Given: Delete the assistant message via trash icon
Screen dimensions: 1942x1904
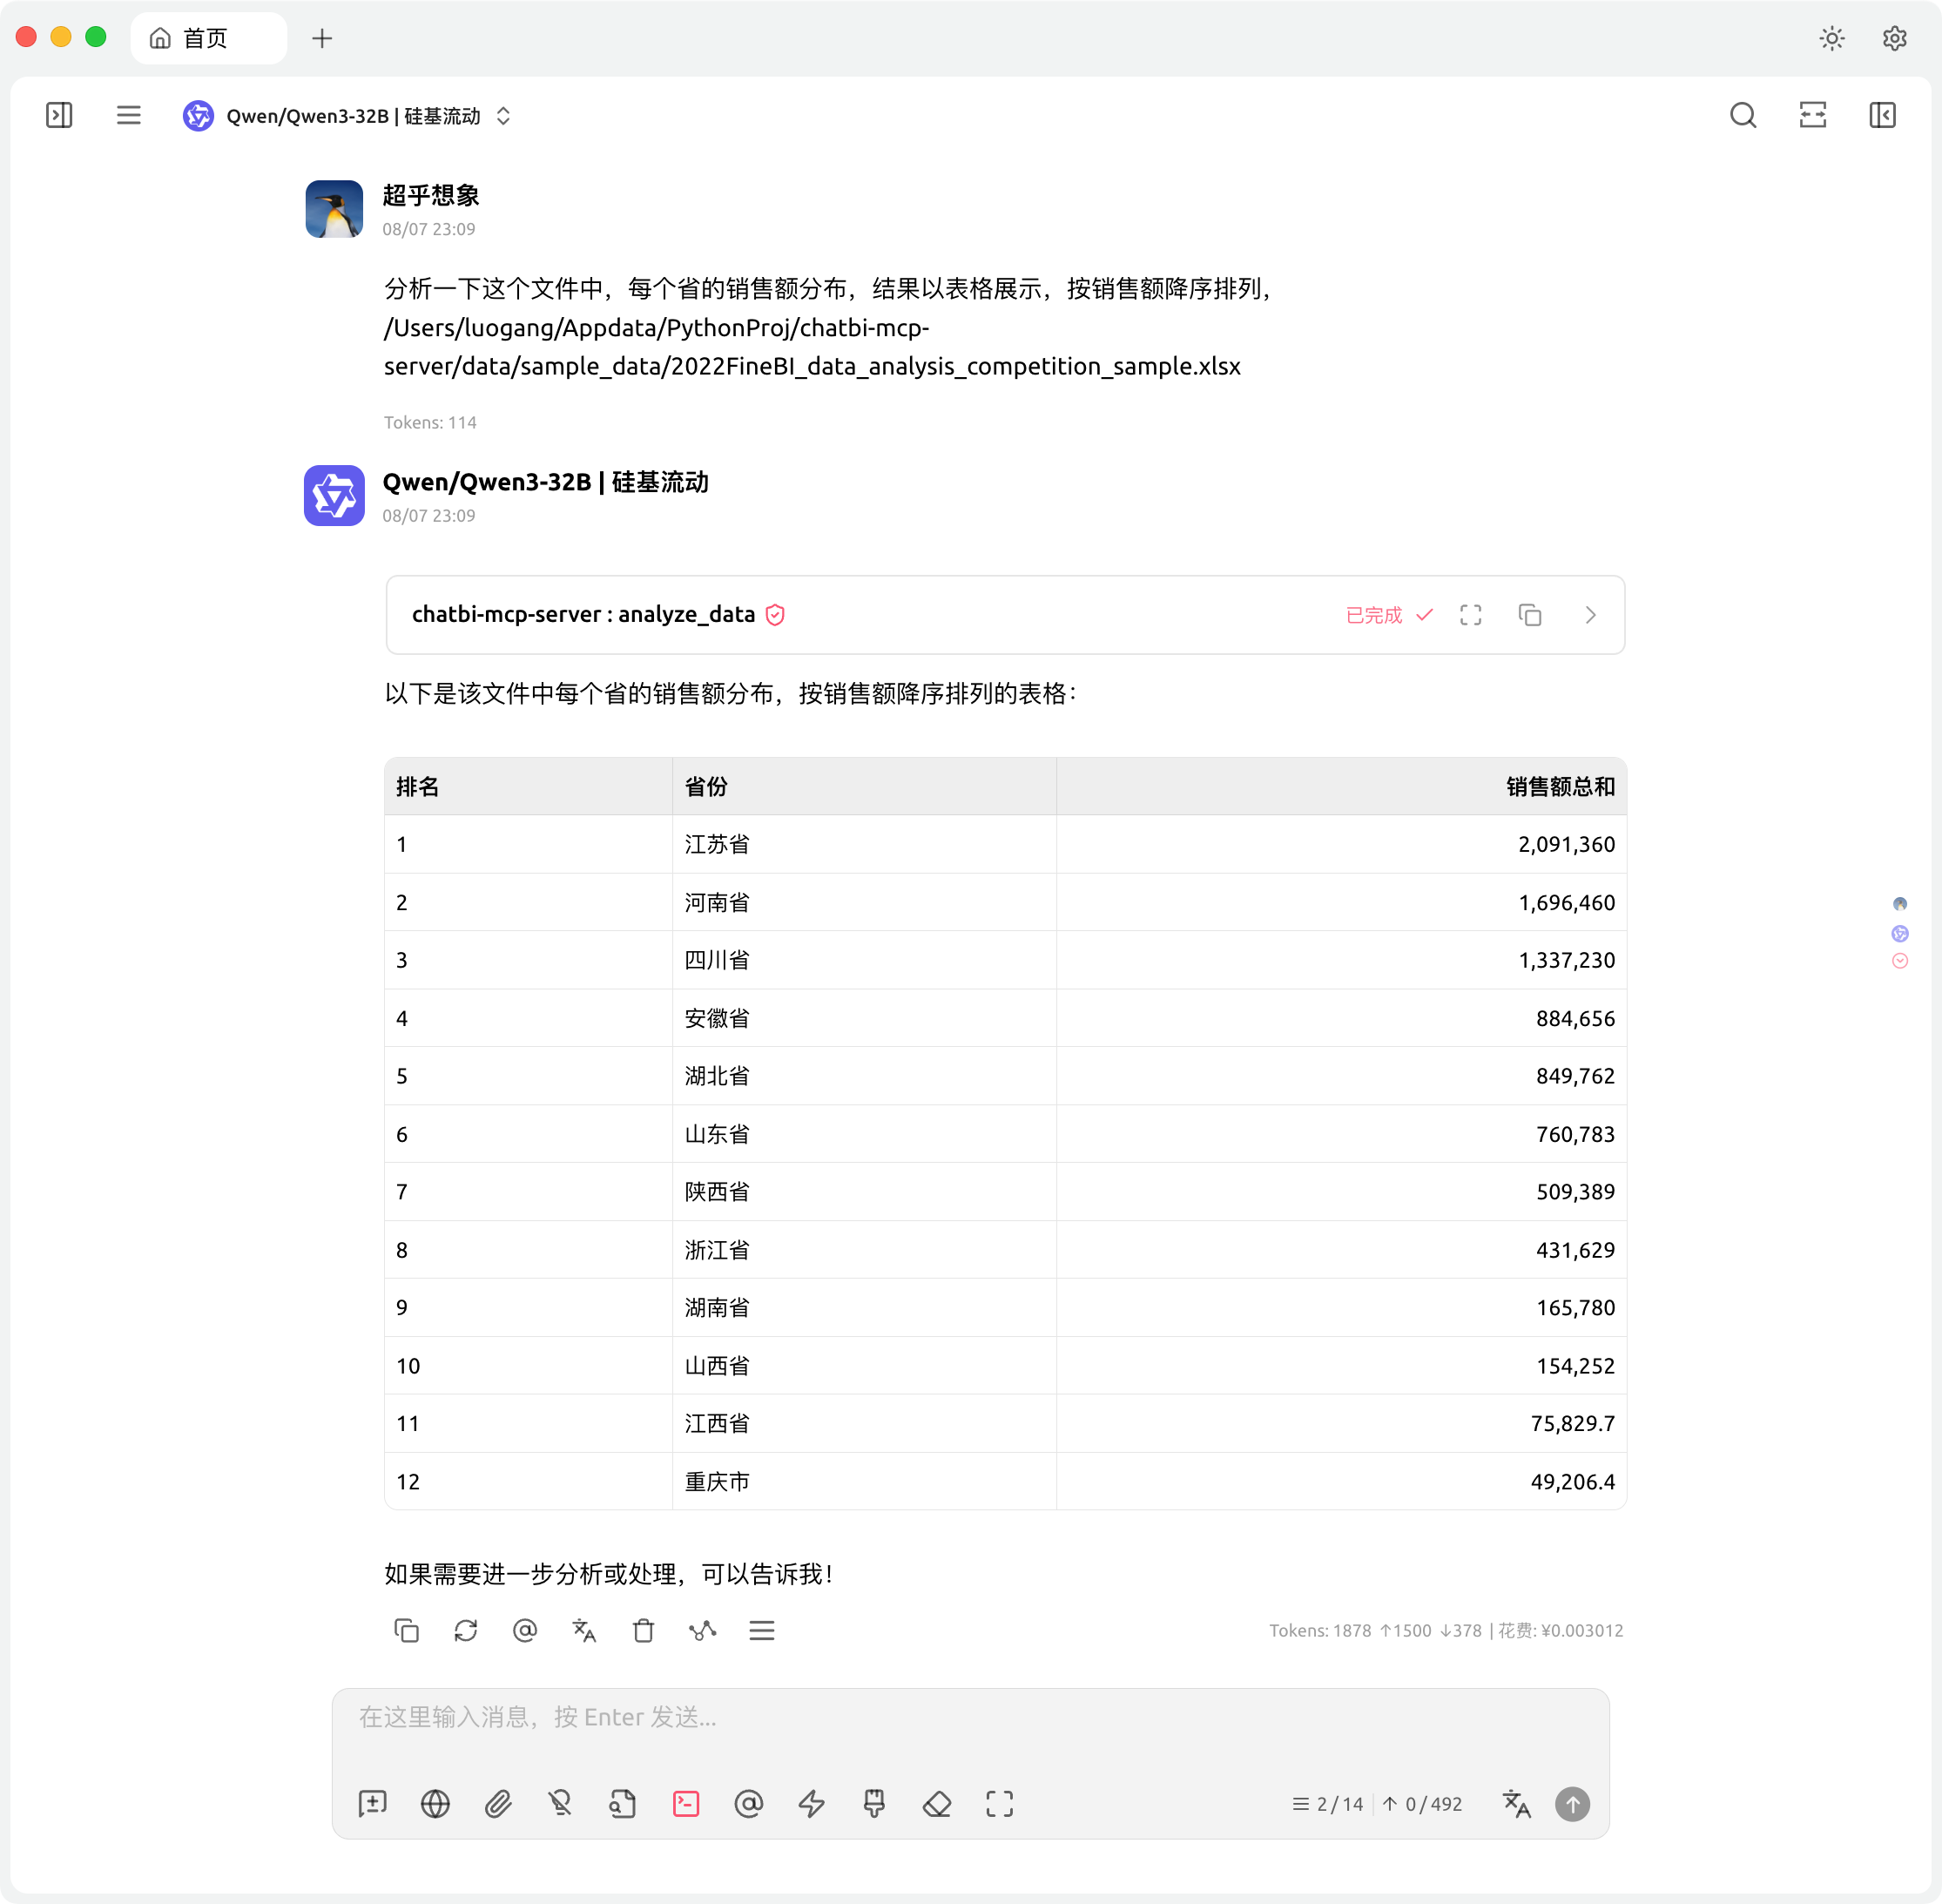Looking at the screenshot, I should 644,1630.
